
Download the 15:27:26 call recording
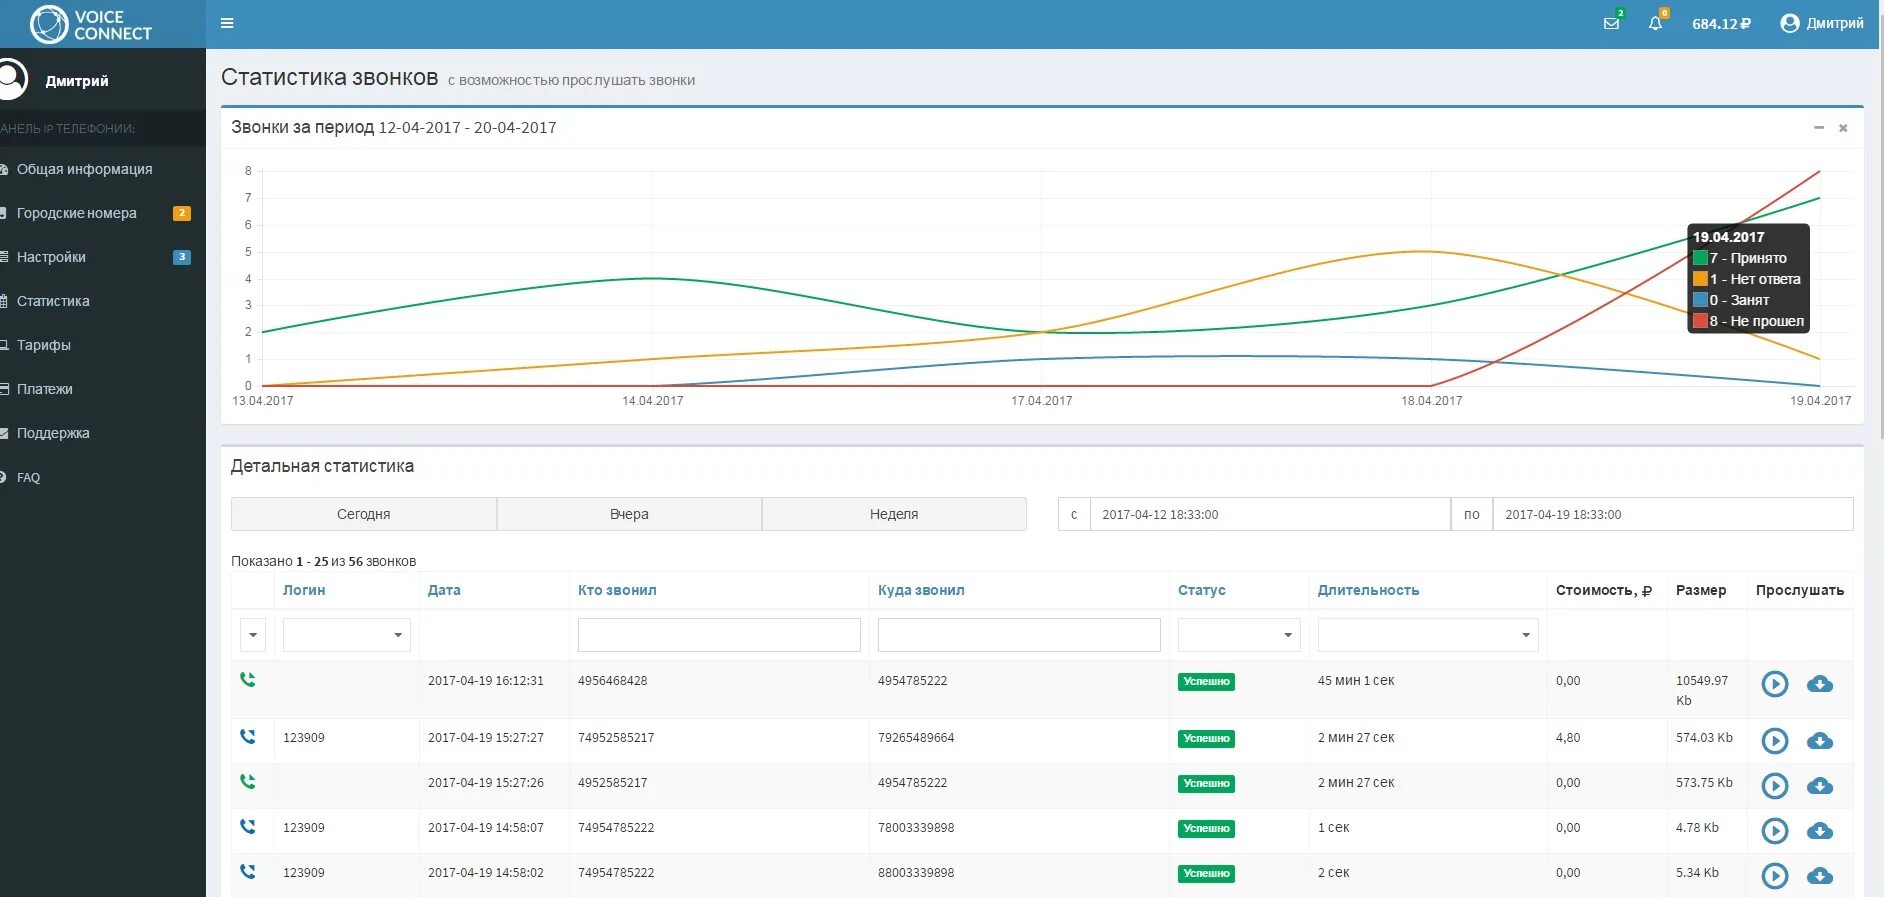pos(1820,786)
